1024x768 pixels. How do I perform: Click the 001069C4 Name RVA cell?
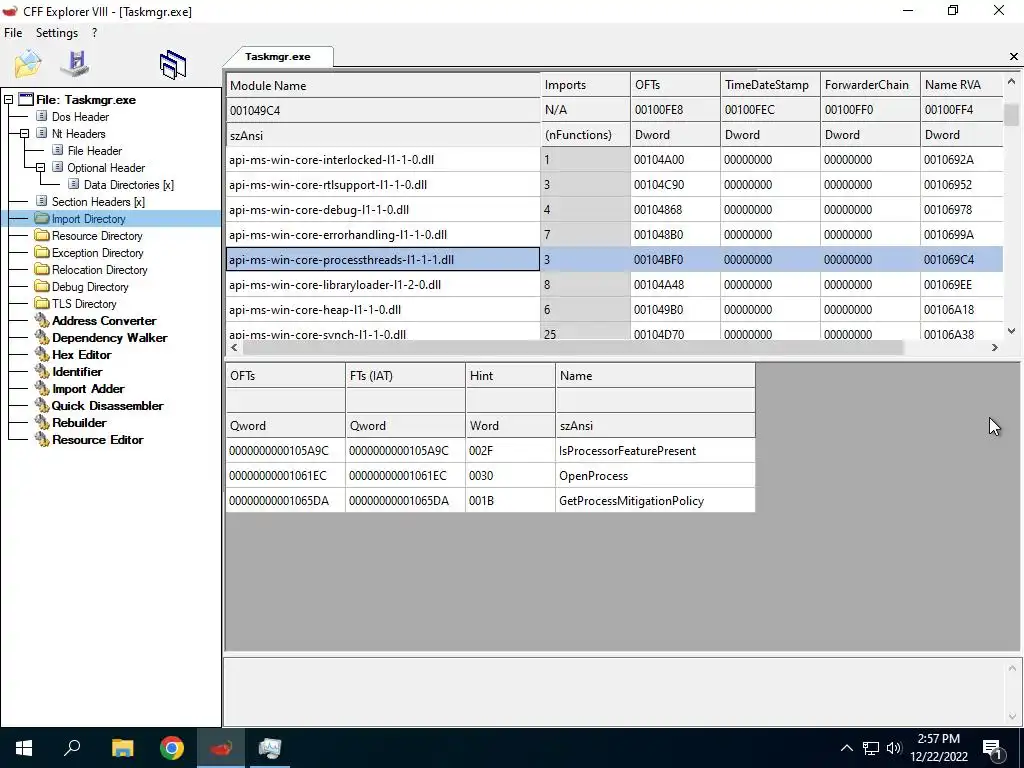pos(961,260)
